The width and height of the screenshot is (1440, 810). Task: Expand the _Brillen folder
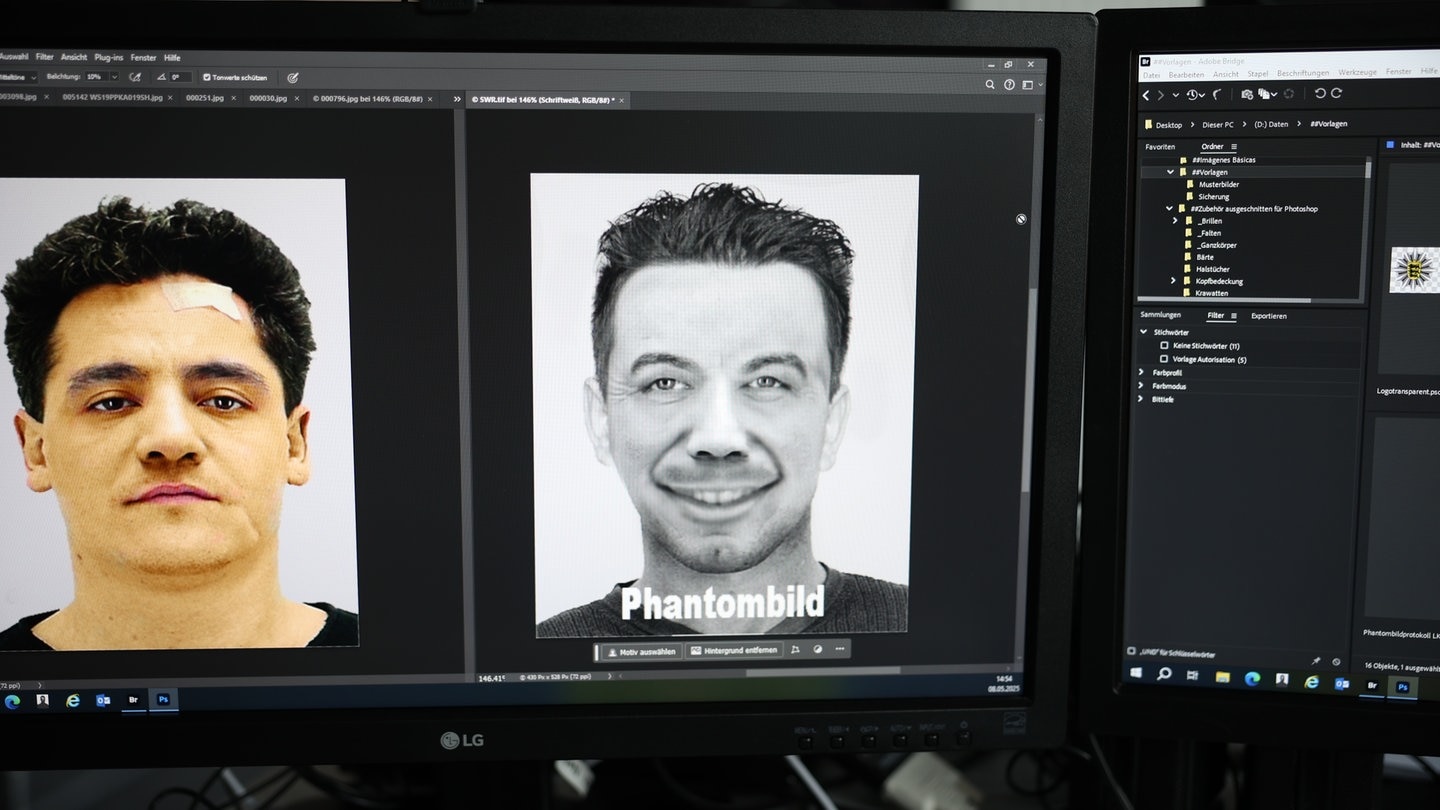(1176, 221)
